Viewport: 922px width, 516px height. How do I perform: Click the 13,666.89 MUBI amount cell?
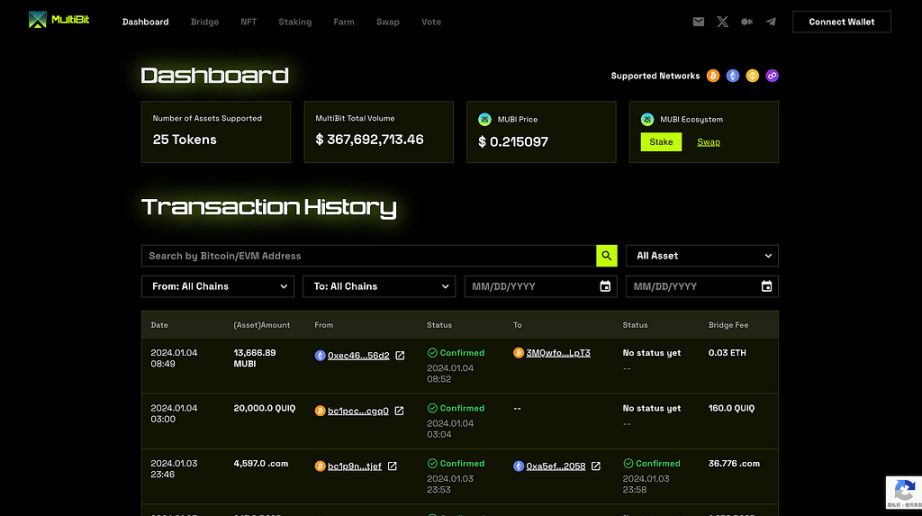coord(255,358)
